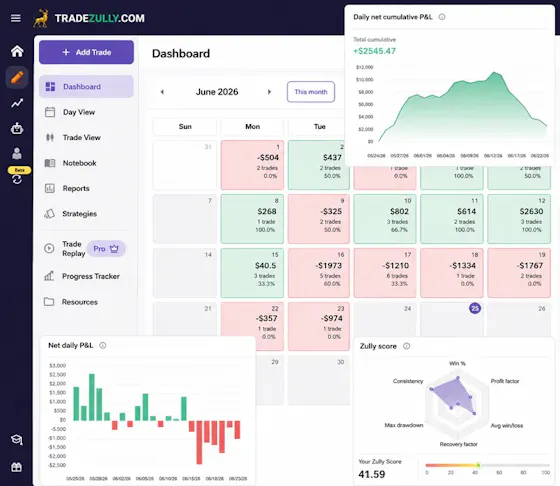The width and height of the screenshot is (560, 486).
Task: Open the hamburger menu icon
Action: coord(16,18)
